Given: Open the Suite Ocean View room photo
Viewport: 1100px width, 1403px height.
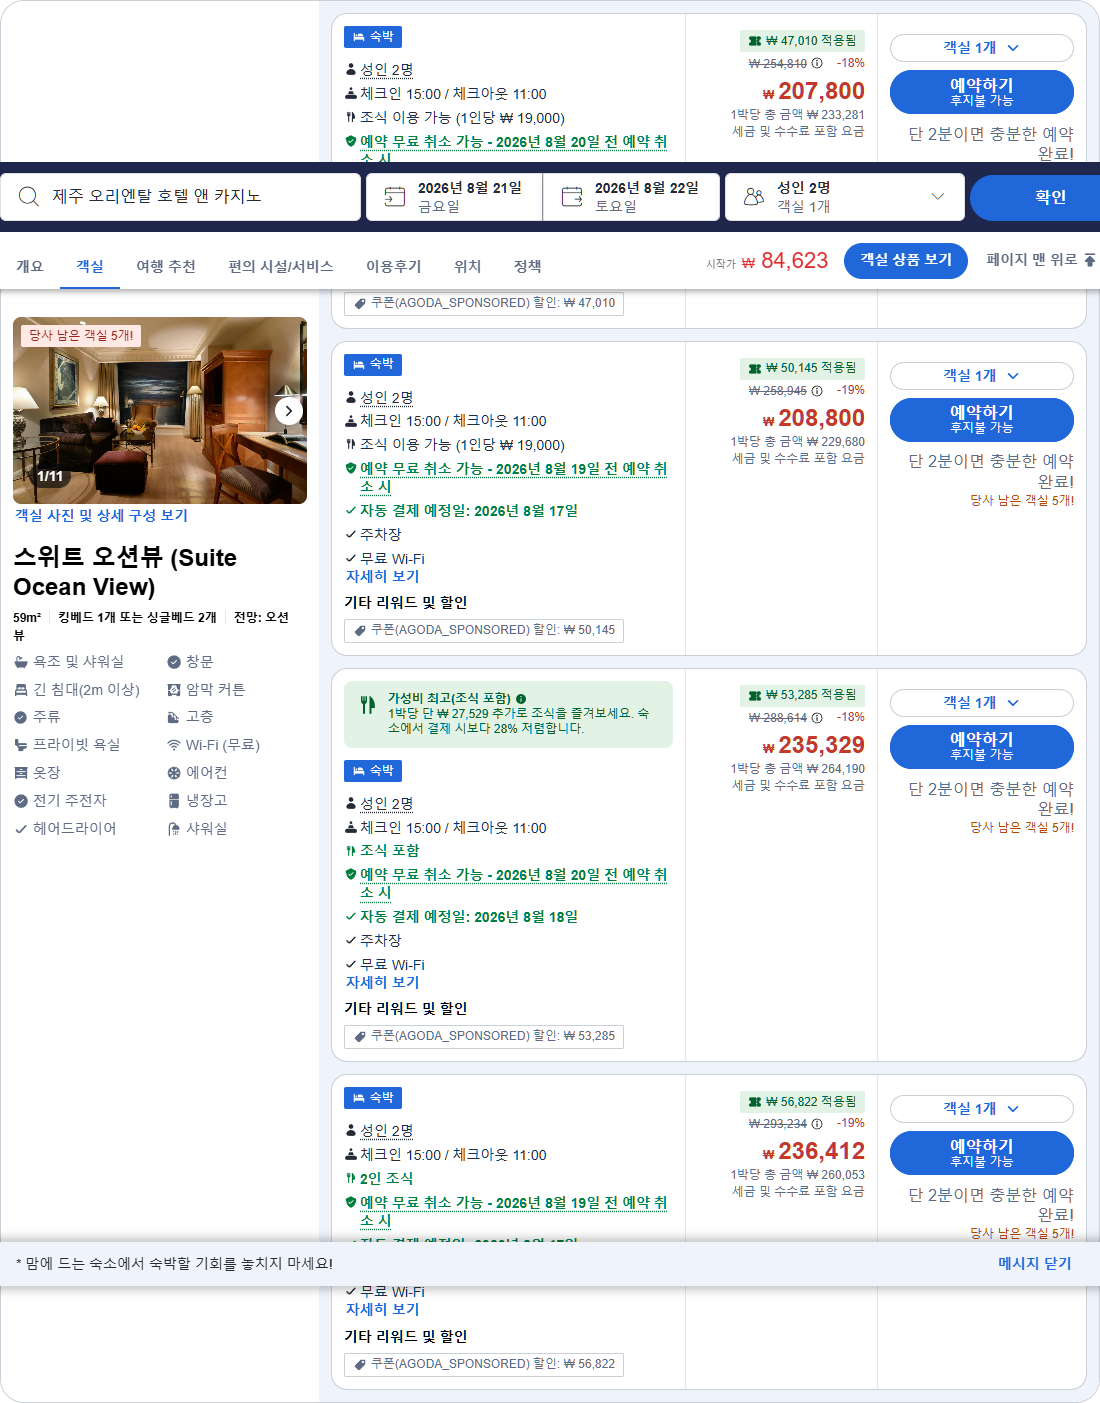Looking at the screenshot, I should tap(160, 410).
